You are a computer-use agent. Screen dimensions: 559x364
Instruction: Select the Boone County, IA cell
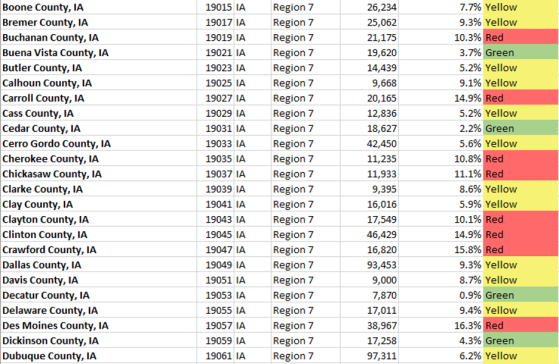pos(98,7)
